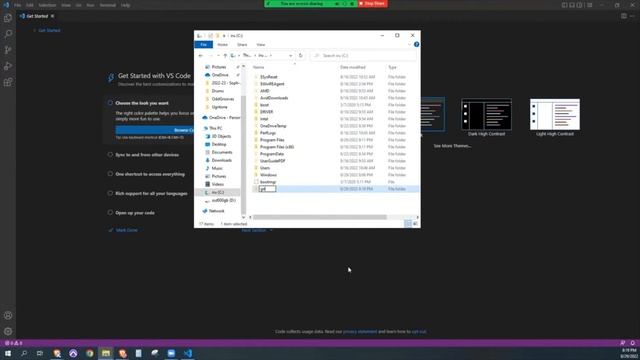This screenshot has height=360, width=640.
Task: Click the Search box in File Explorer
Action: [364, 56]
